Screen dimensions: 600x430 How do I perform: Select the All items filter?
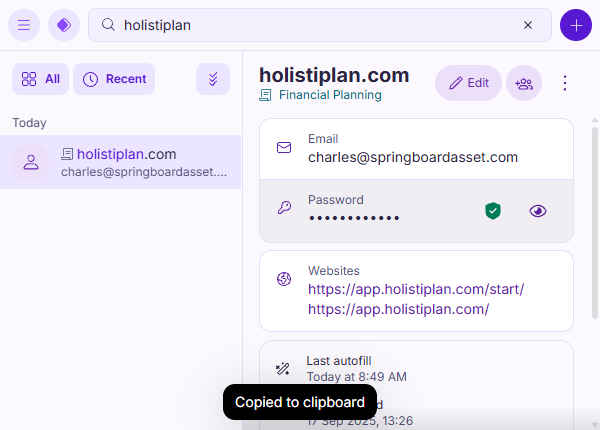41,79
